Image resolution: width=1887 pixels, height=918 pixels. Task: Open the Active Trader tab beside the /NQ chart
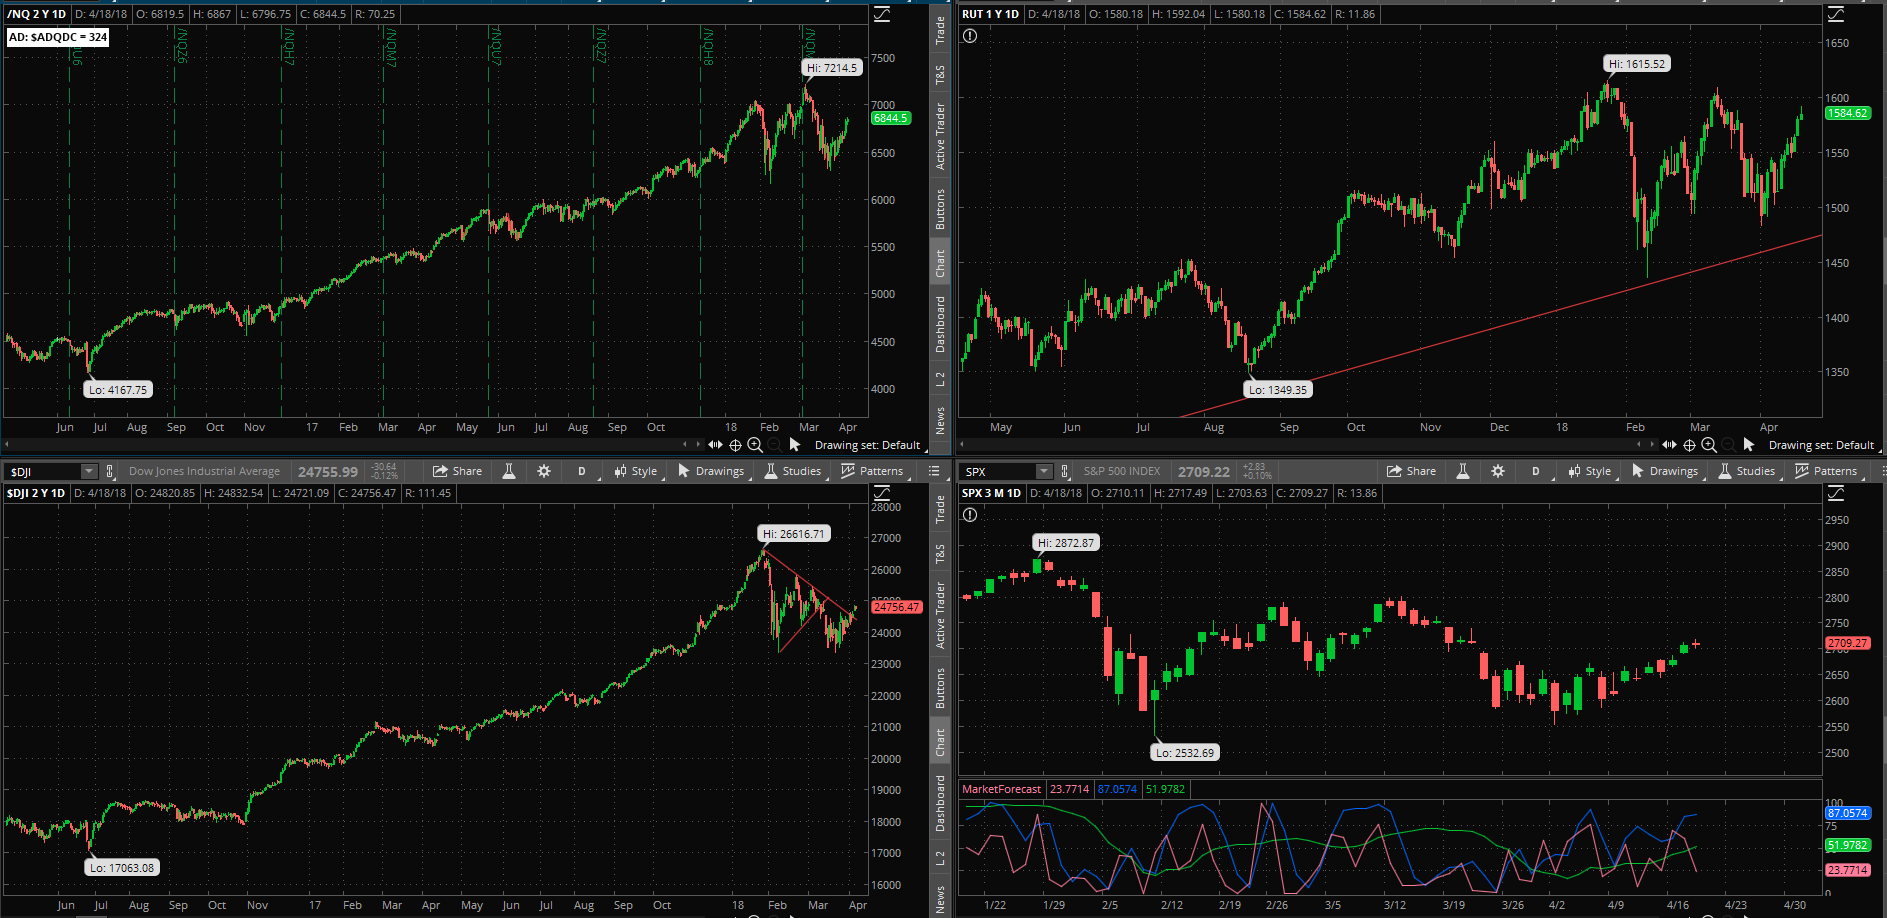click(940, 136)
